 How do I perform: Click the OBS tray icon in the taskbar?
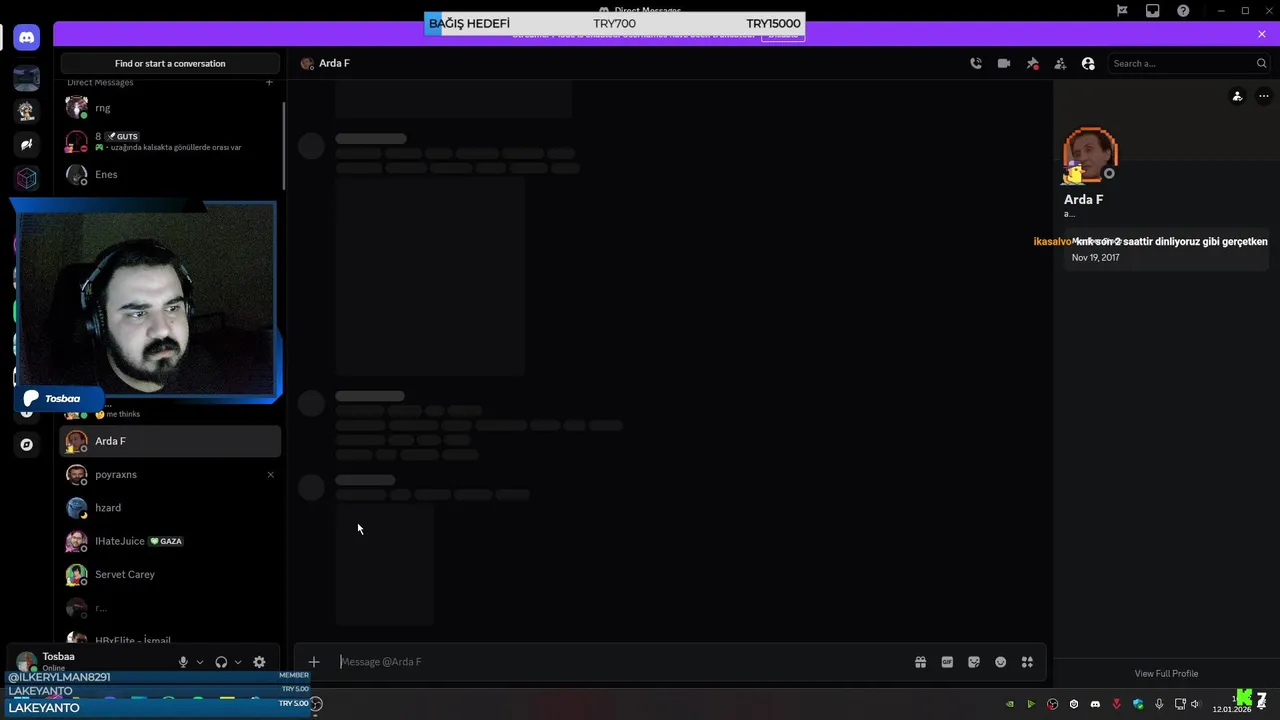pos(1053,704)
